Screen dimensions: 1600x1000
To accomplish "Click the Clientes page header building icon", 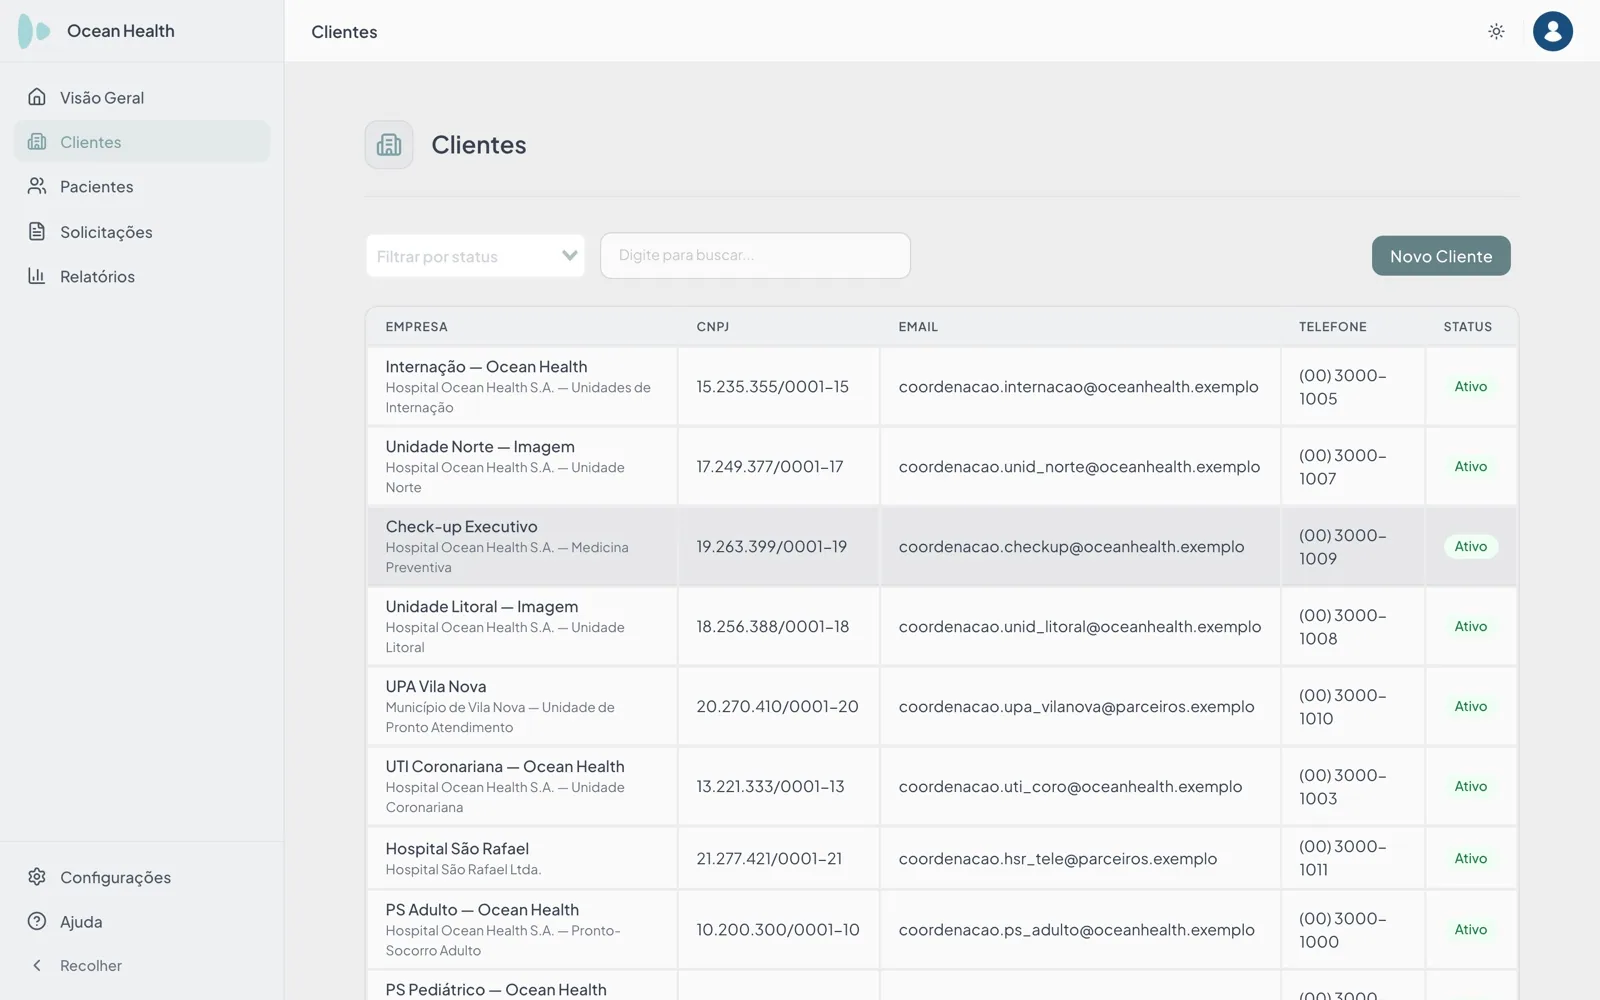I will (x=389, y=145).
